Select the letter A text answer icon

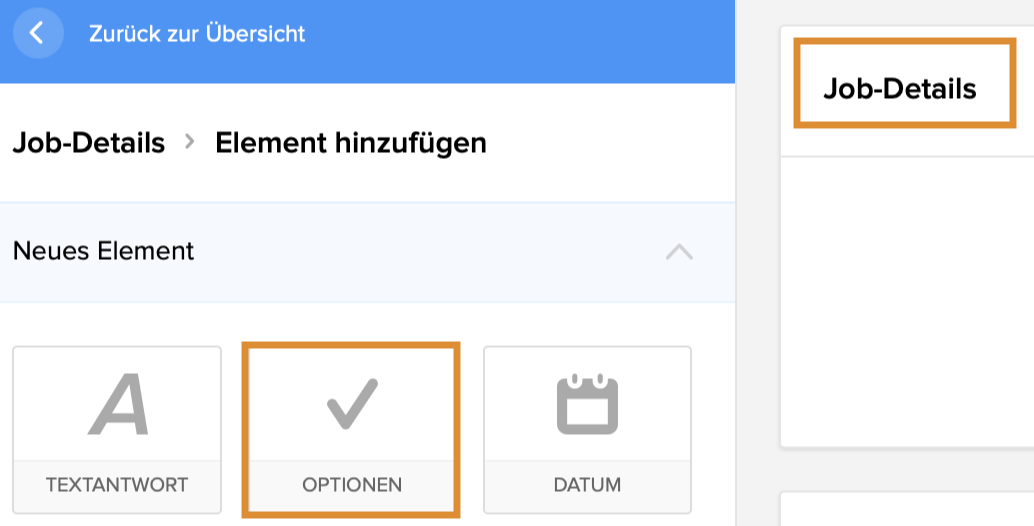(x=118, y=407)
